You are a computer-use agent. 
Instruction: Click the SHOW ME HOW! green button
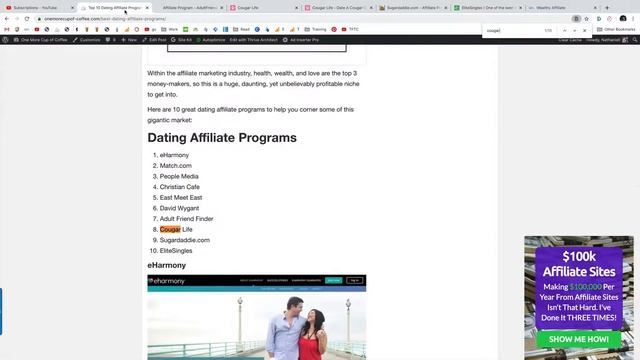pyautogui.click(x=578, y=339)
